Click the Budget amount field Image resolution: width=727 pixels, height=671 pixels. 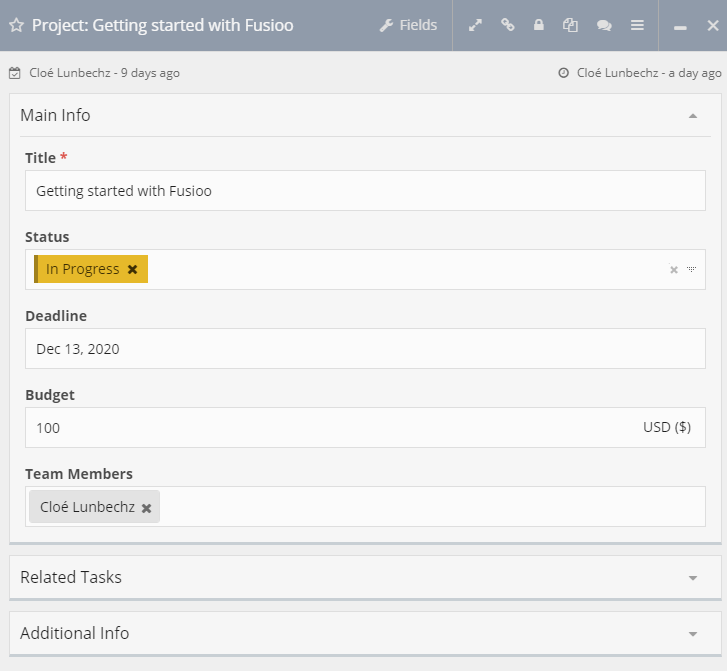point(330,428)
